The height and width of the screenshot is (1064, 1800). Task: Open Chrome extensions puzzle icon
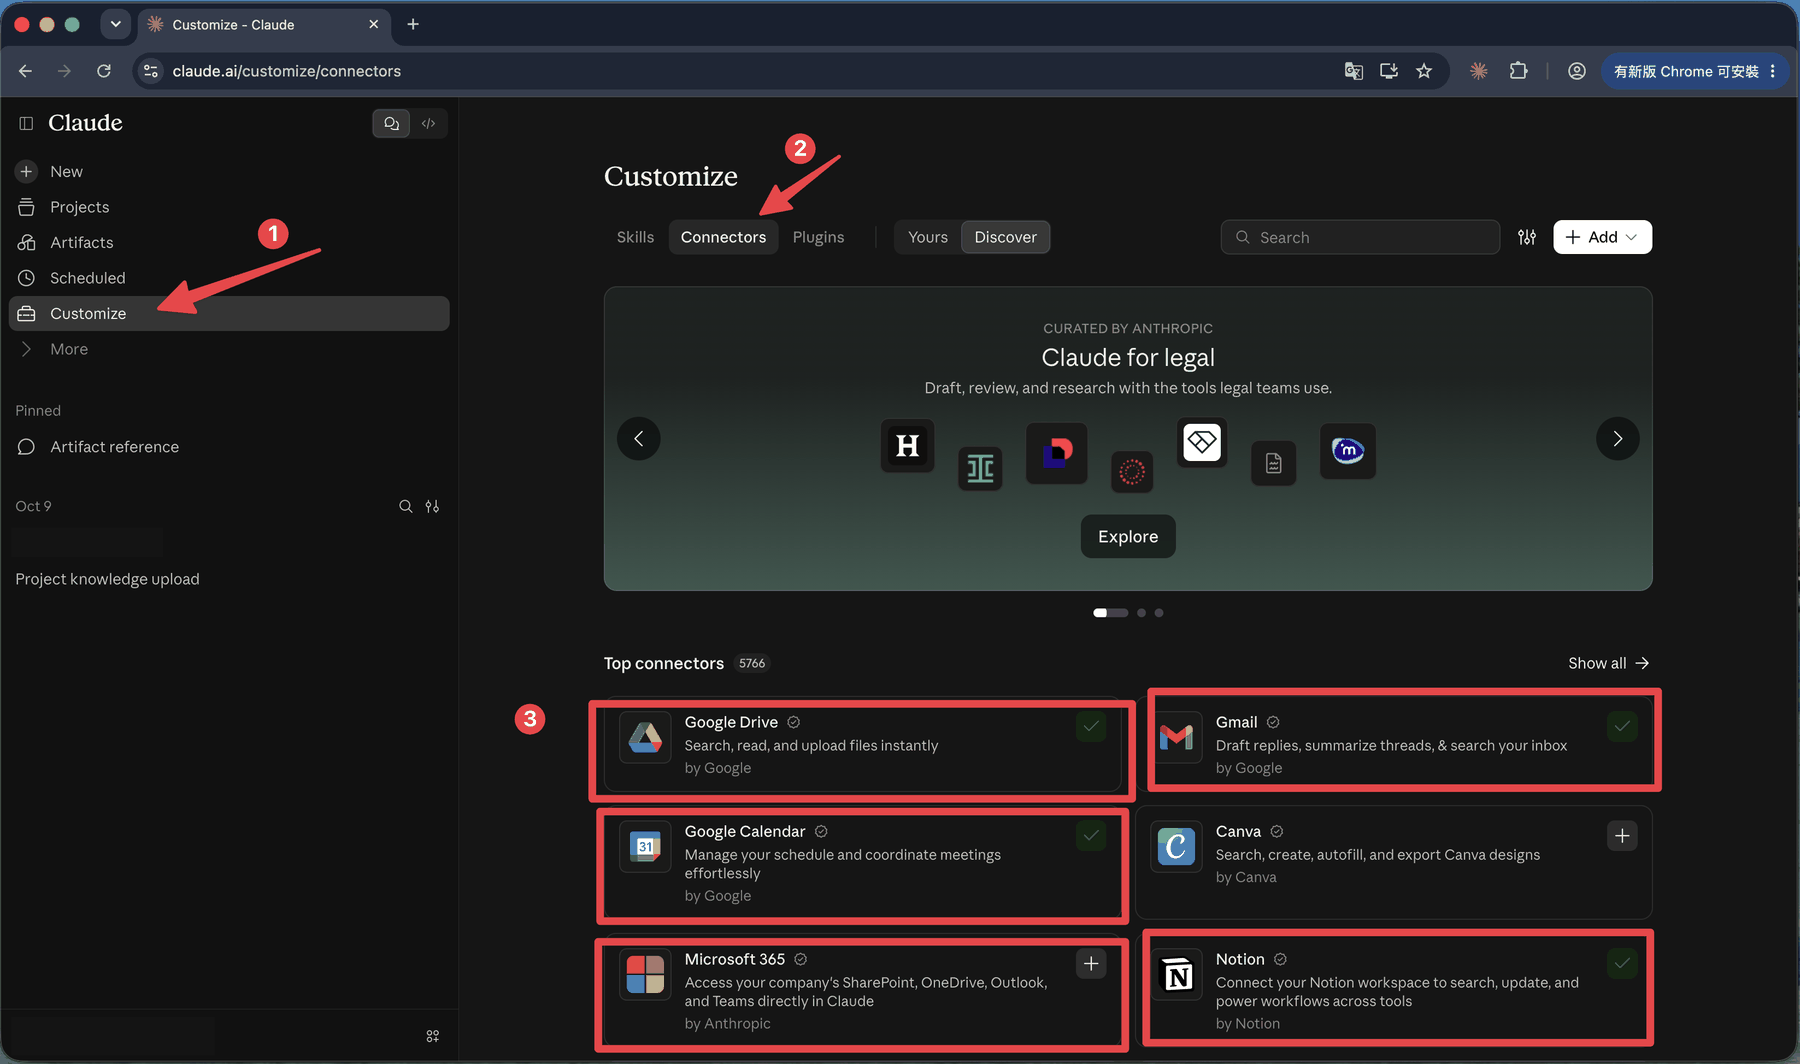click(1518, 71)
